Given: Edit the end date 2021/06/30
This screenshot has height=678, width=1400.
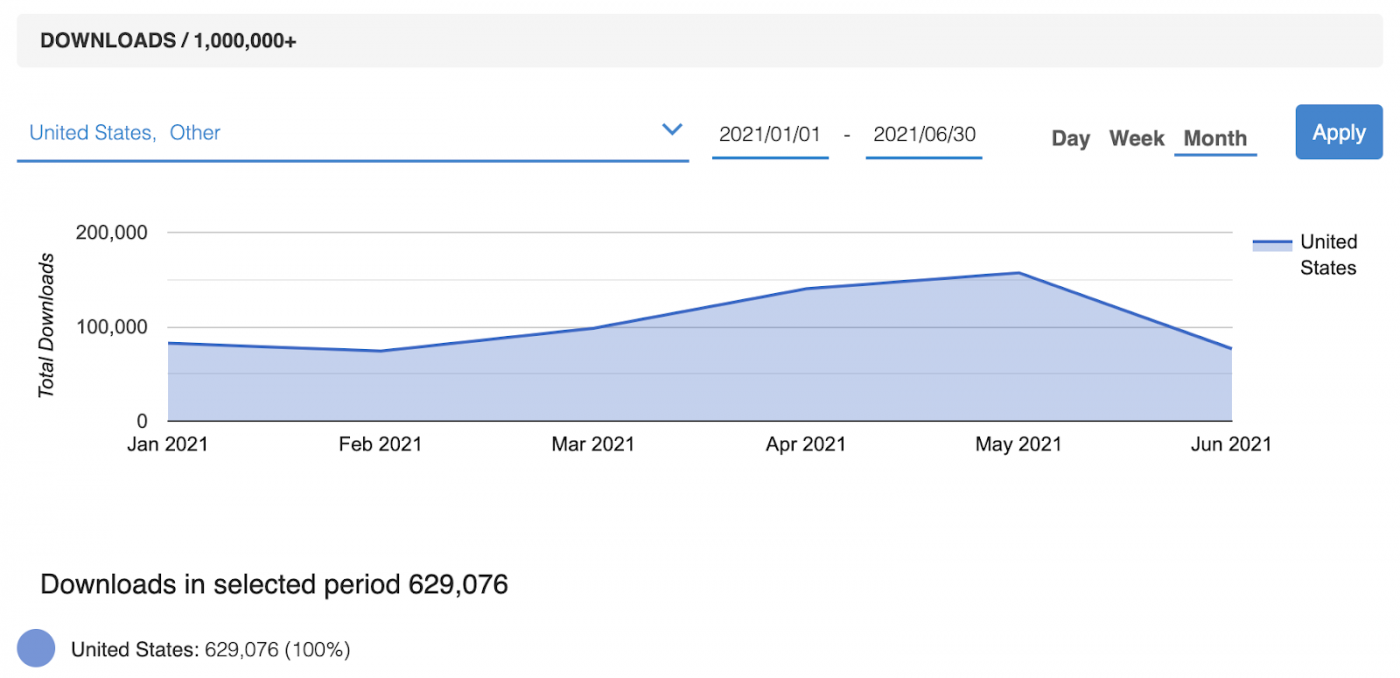Looking at the screenshot, I should (924, 134).
